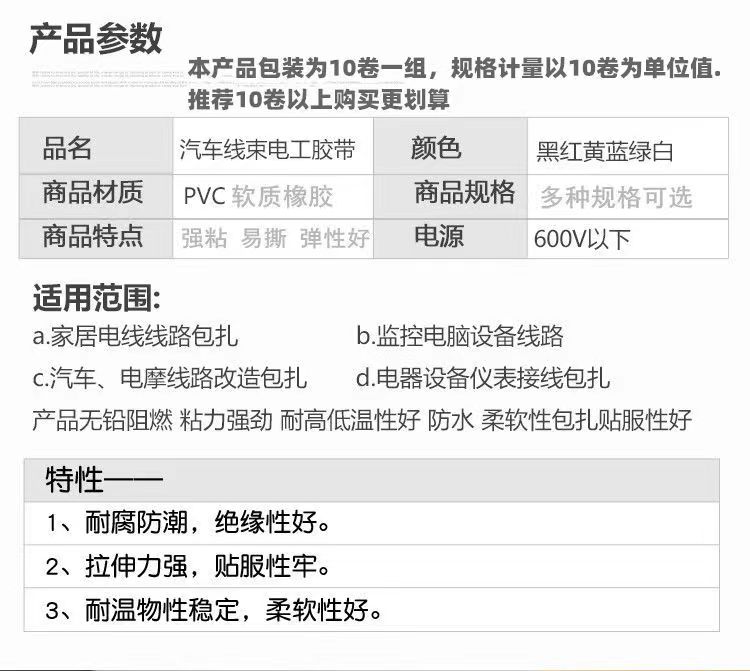Click the 特性—— section header
The image size is (750, 671).
pyautogui.click(x=372, y=480)
